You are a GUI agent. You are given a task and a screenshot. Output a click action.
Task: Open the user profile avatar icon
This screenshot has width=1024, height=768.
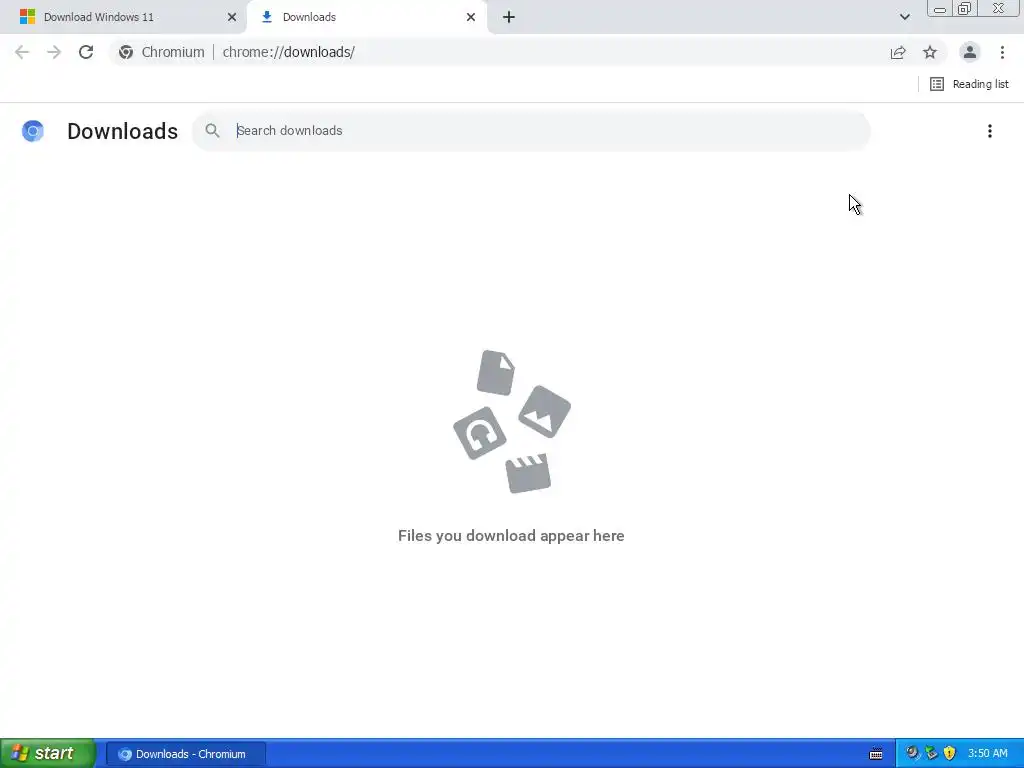(x=970, y=52)
